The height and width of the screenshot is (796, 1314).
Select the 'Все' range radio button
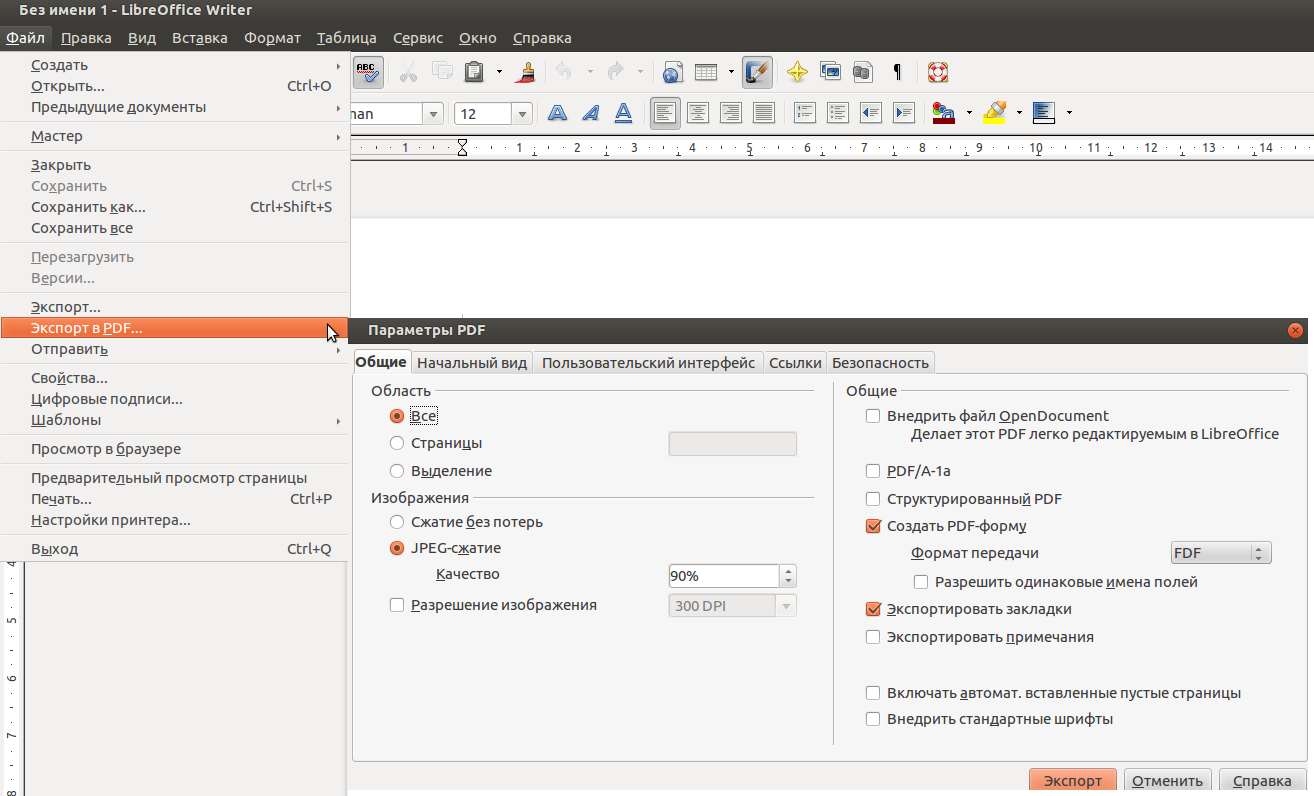coord(397,416)
